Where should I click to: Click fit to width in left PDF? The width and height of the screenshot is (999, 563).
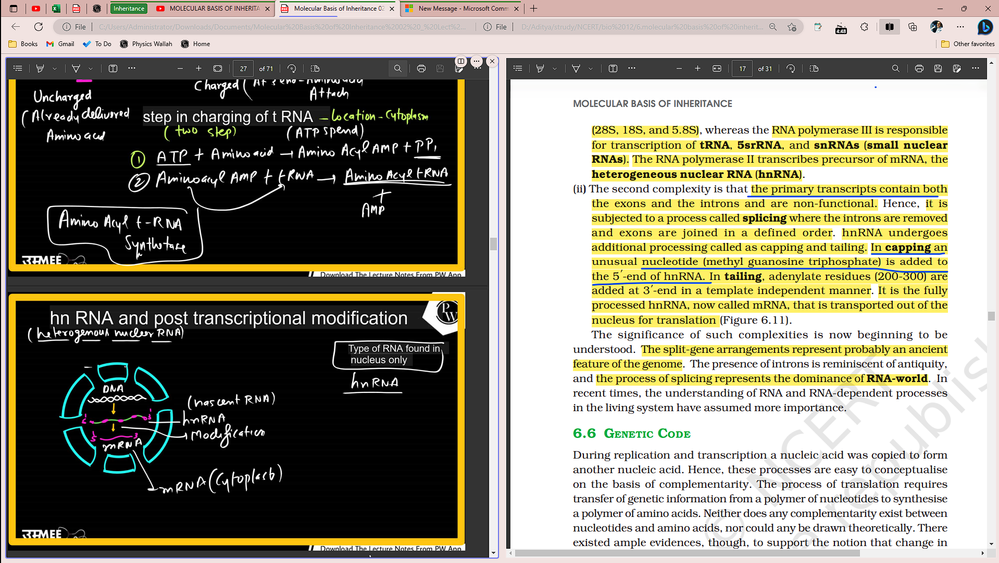218,68
